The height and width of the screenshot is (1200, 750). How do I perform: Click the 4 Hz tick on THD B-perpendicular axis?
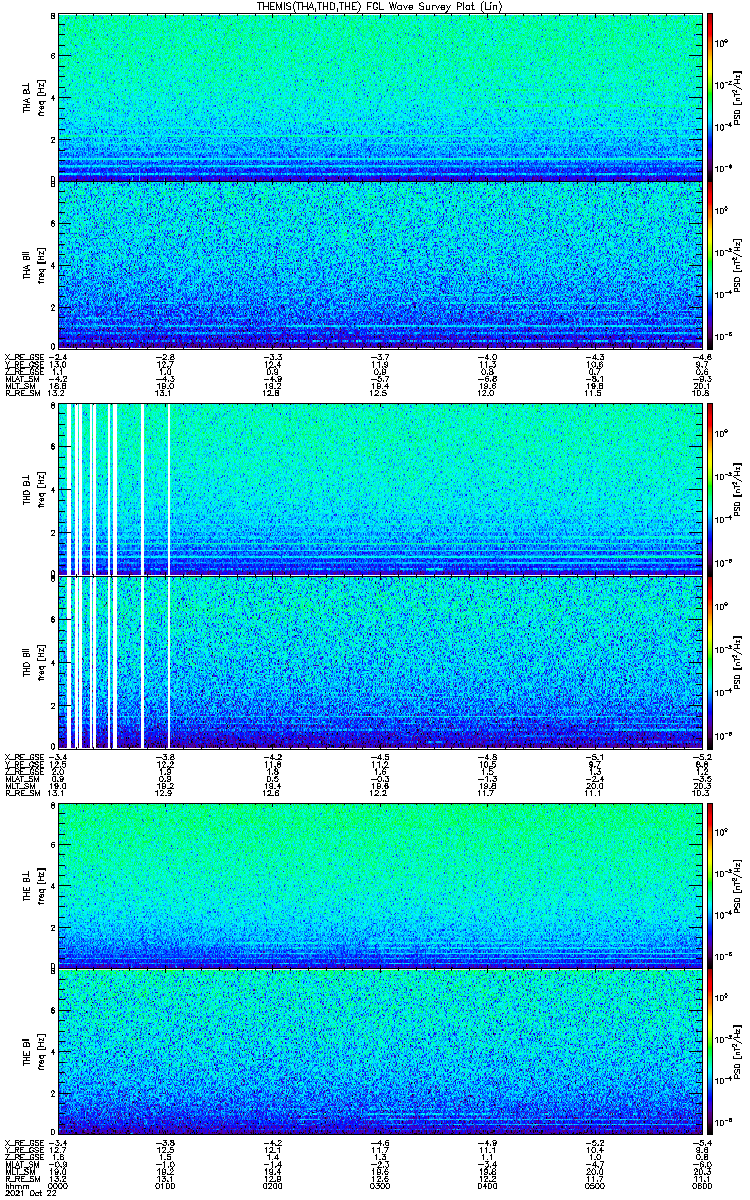point(53,490)
